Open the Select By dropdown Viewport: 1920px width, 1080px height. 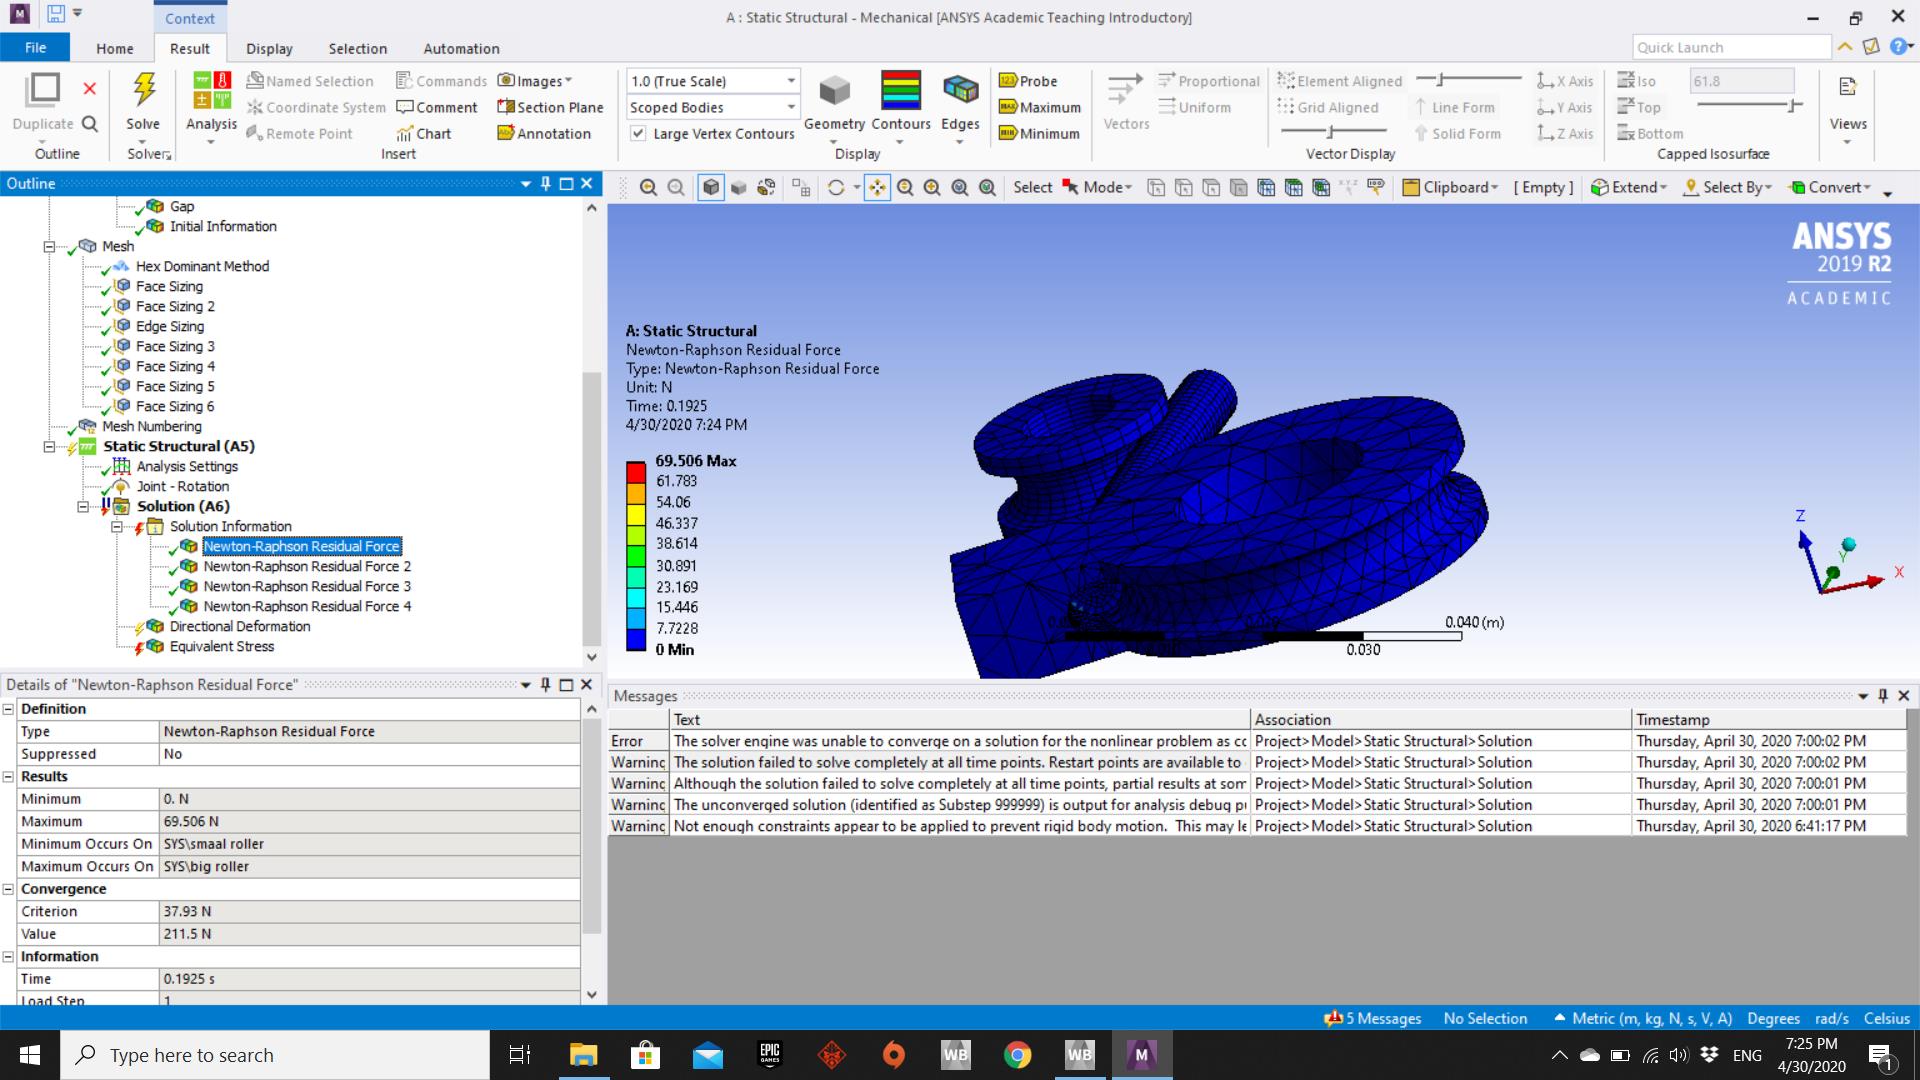point(1727,187)
